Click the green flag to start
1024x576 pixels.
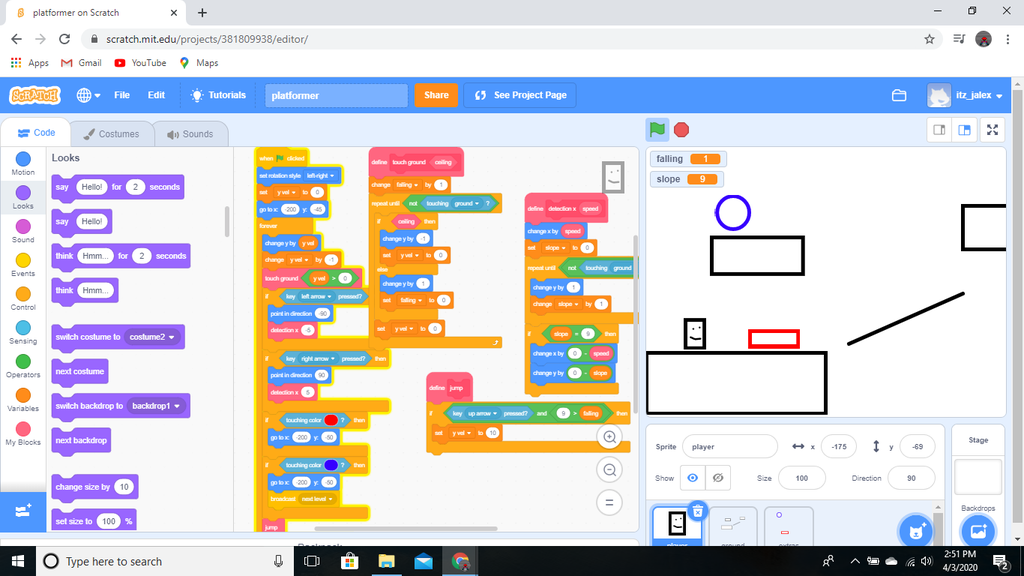(657, 130)
